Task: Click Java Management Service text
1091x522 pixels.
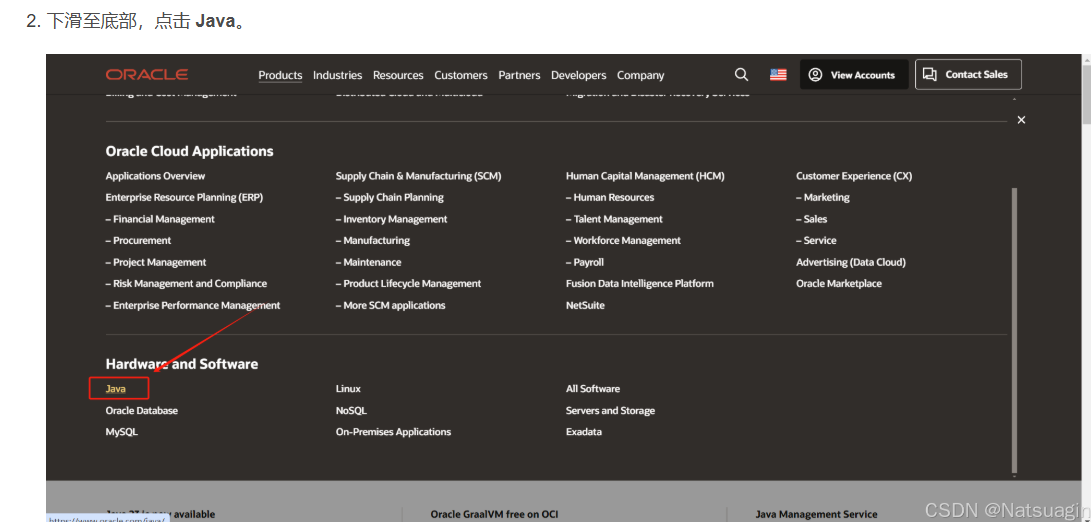Action: pos(816,514)
